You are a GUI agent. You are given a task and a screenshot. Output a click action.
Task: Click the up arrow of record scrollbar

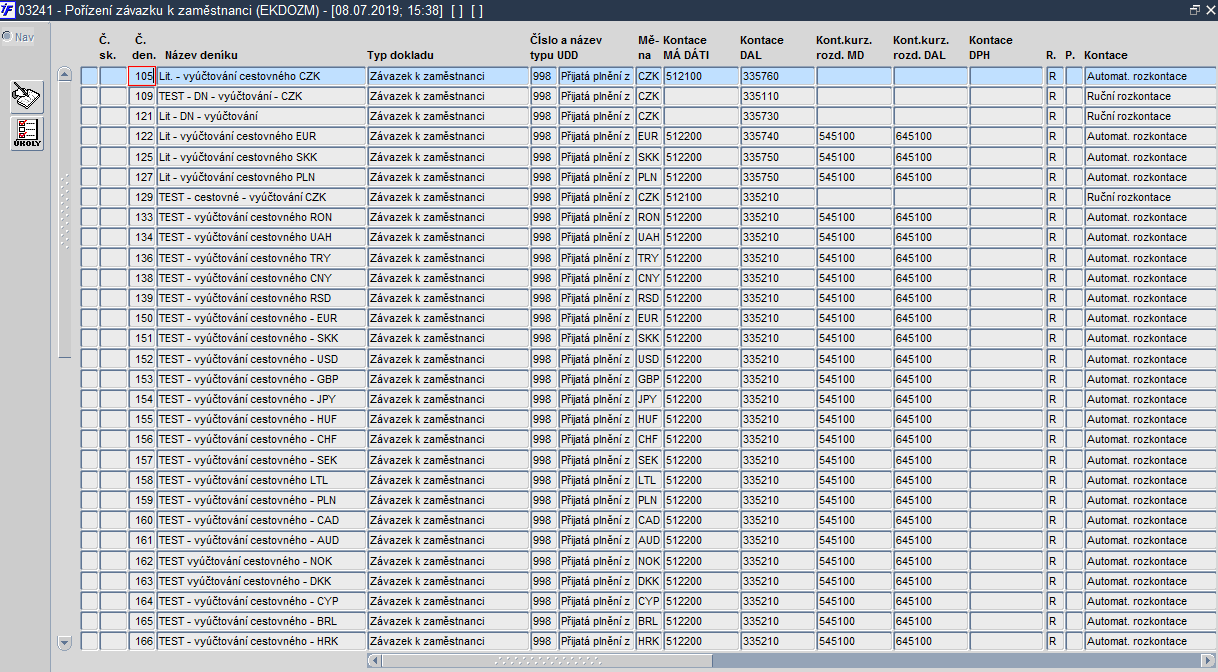pos(65,74)
